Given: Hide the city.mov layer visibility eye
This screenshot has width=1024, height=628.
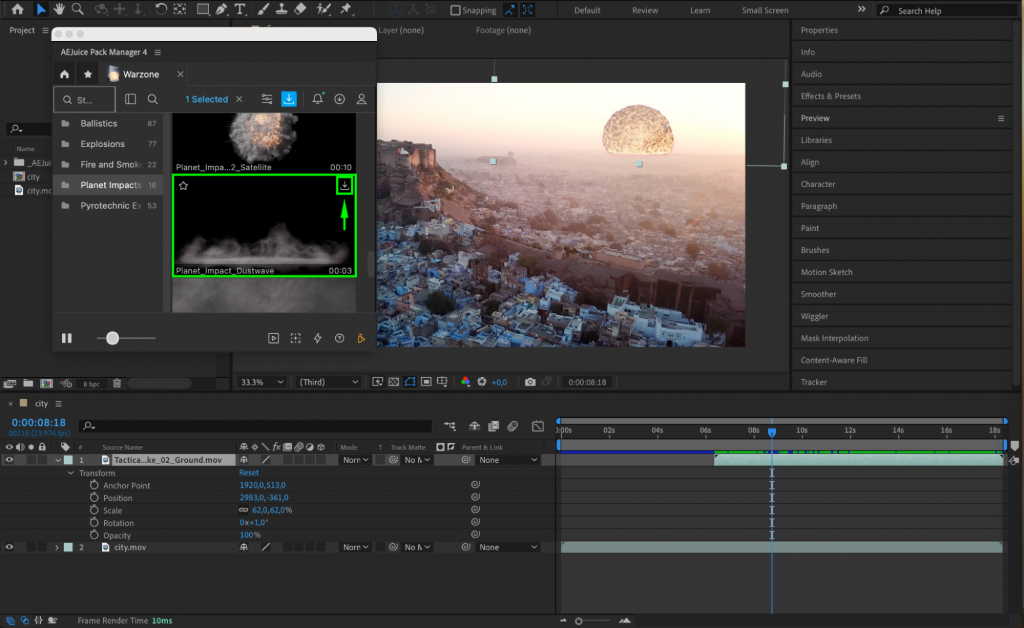Looking at the screenshot, I should click(x=9, y=546).
